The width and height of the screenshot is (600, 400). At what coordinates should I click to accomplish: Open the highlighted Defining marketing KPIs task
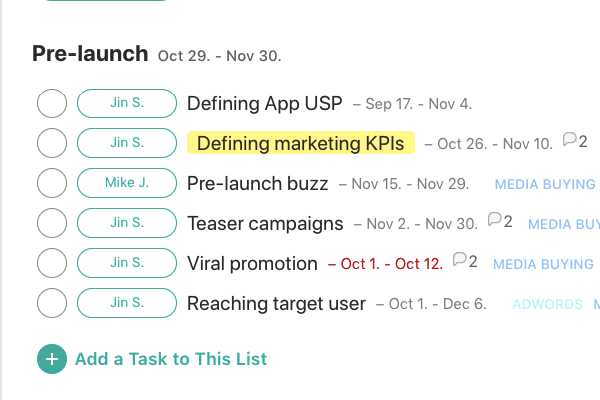301,143
